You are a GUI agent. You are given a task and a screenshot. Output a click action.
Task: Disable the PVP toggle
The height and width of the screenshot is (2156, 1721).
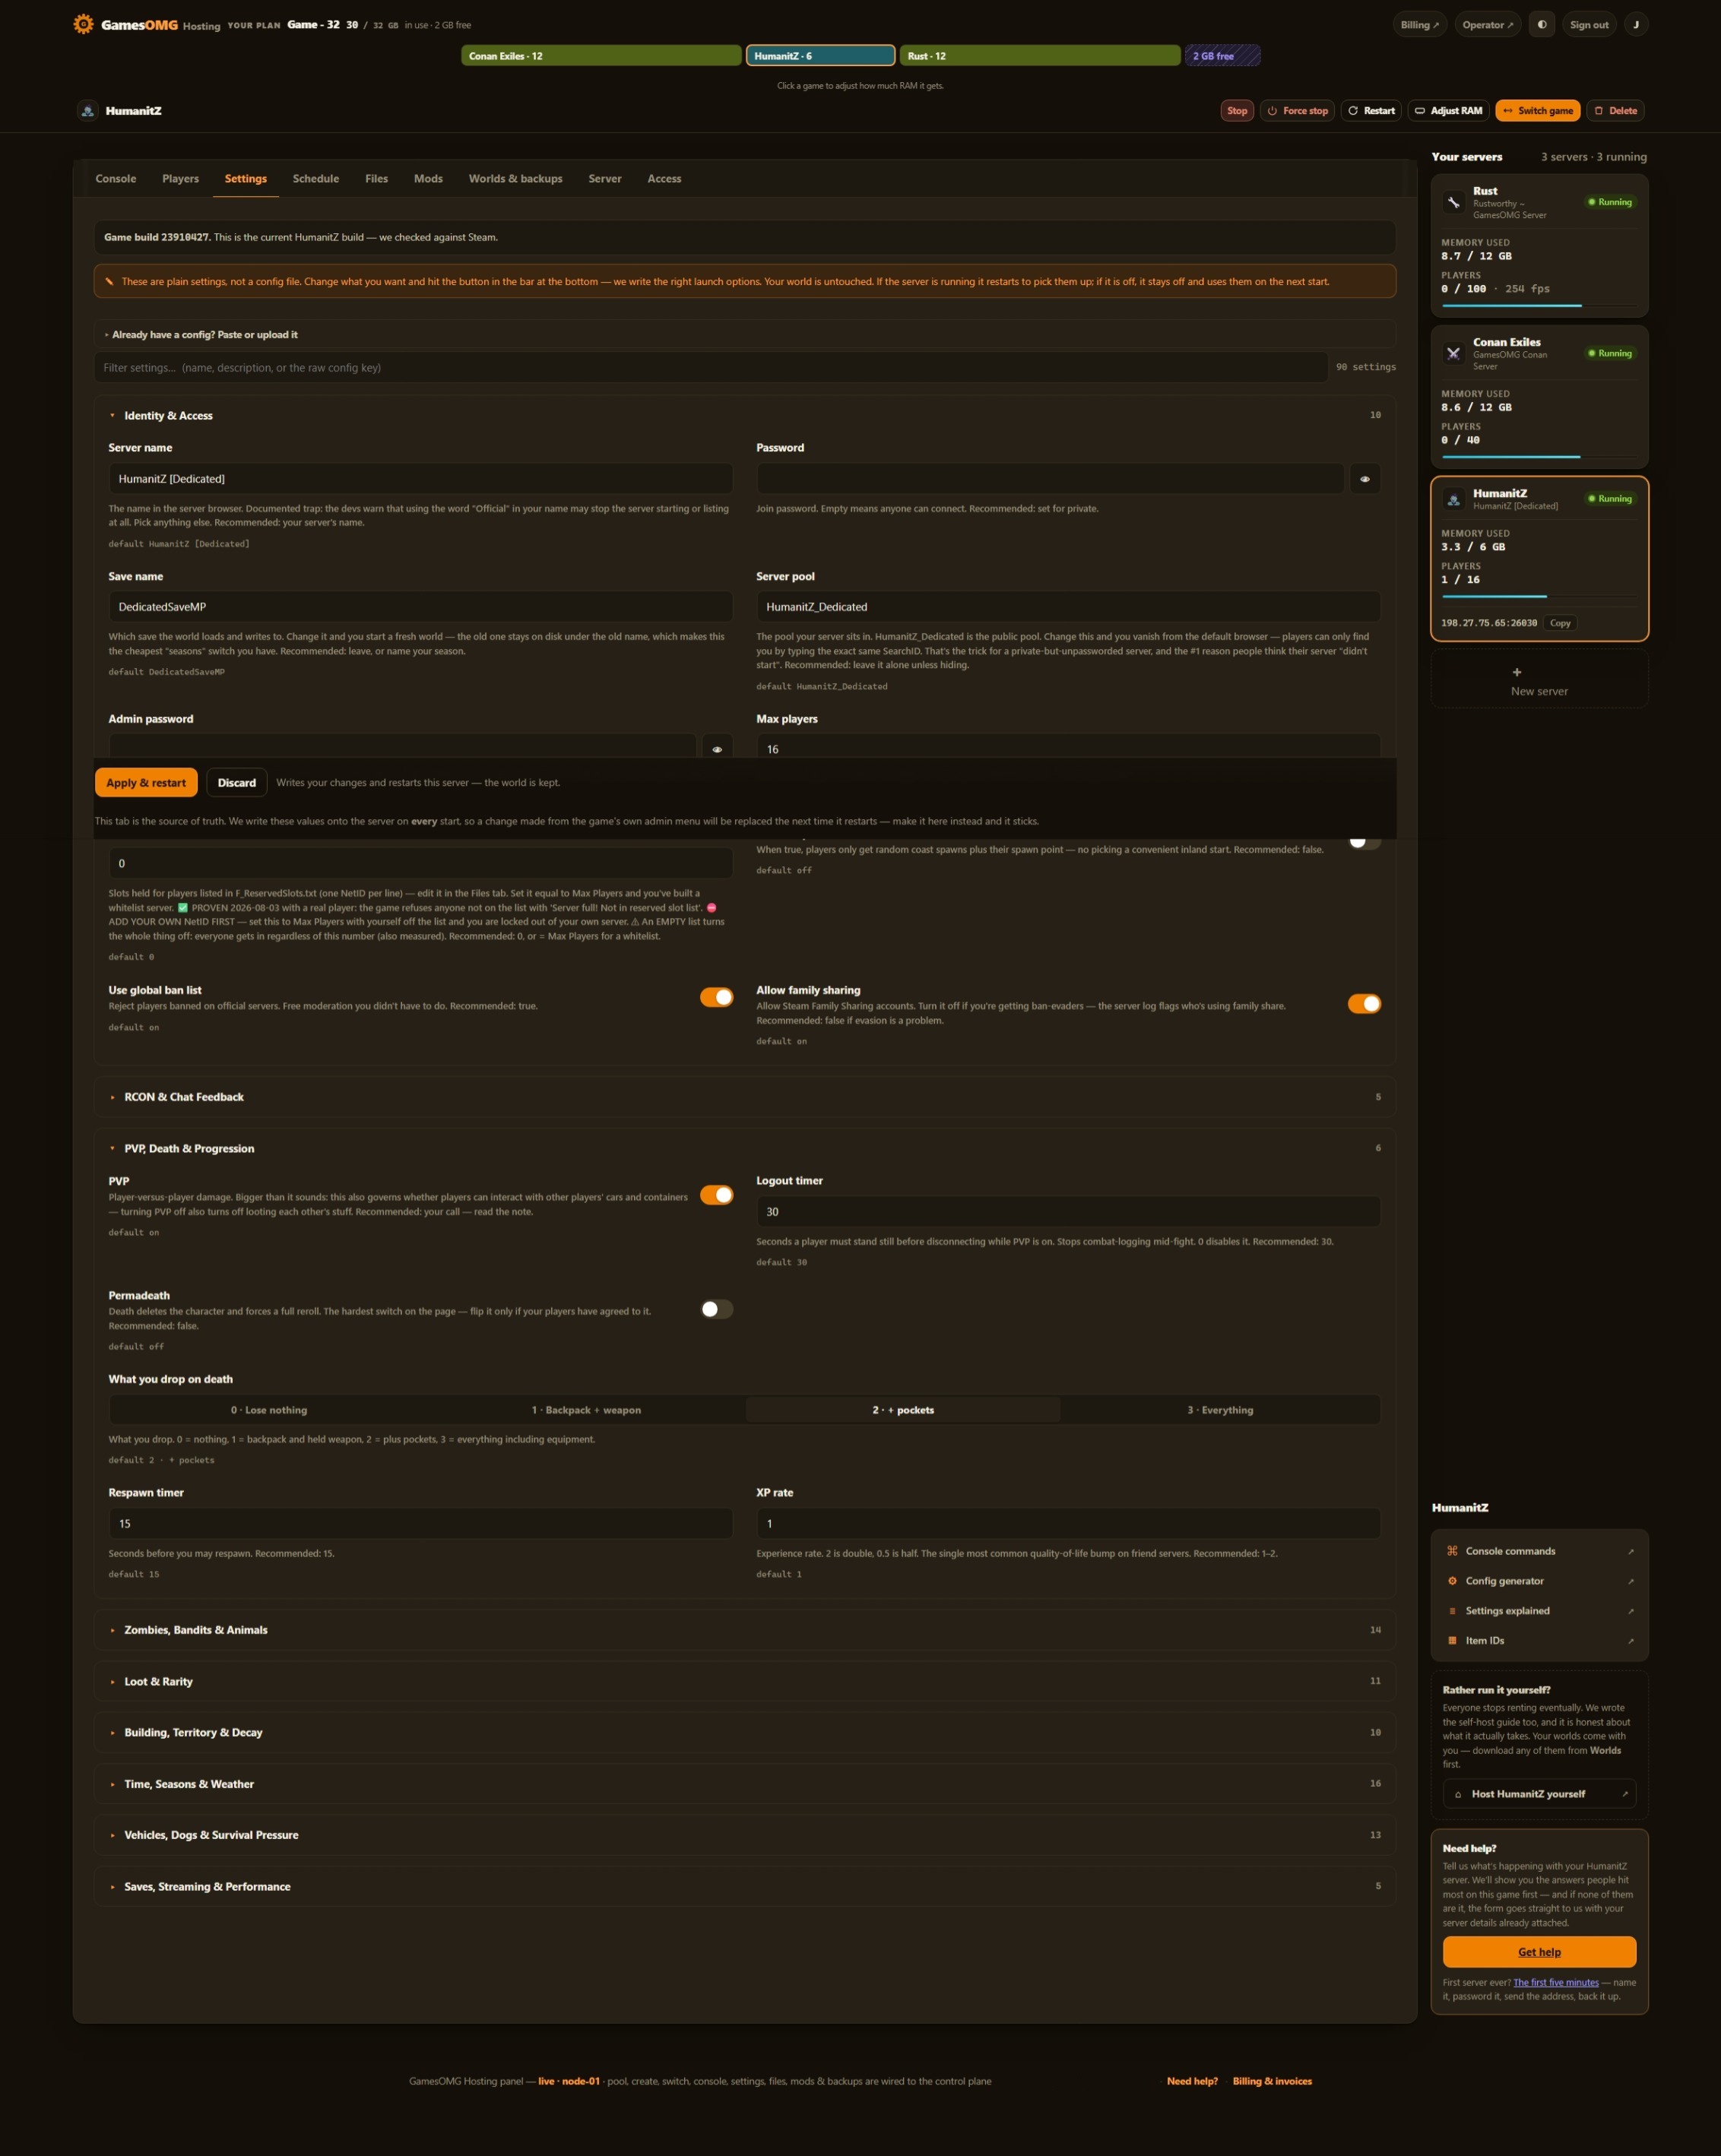point(717,1195)
